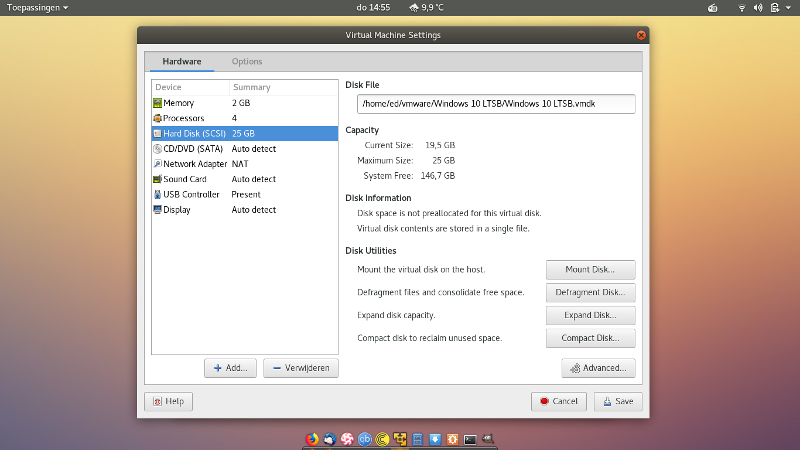Screen dimensions: 800x450
Task: Cancel the virtual machine settings
Action: (x=559, y=401)
